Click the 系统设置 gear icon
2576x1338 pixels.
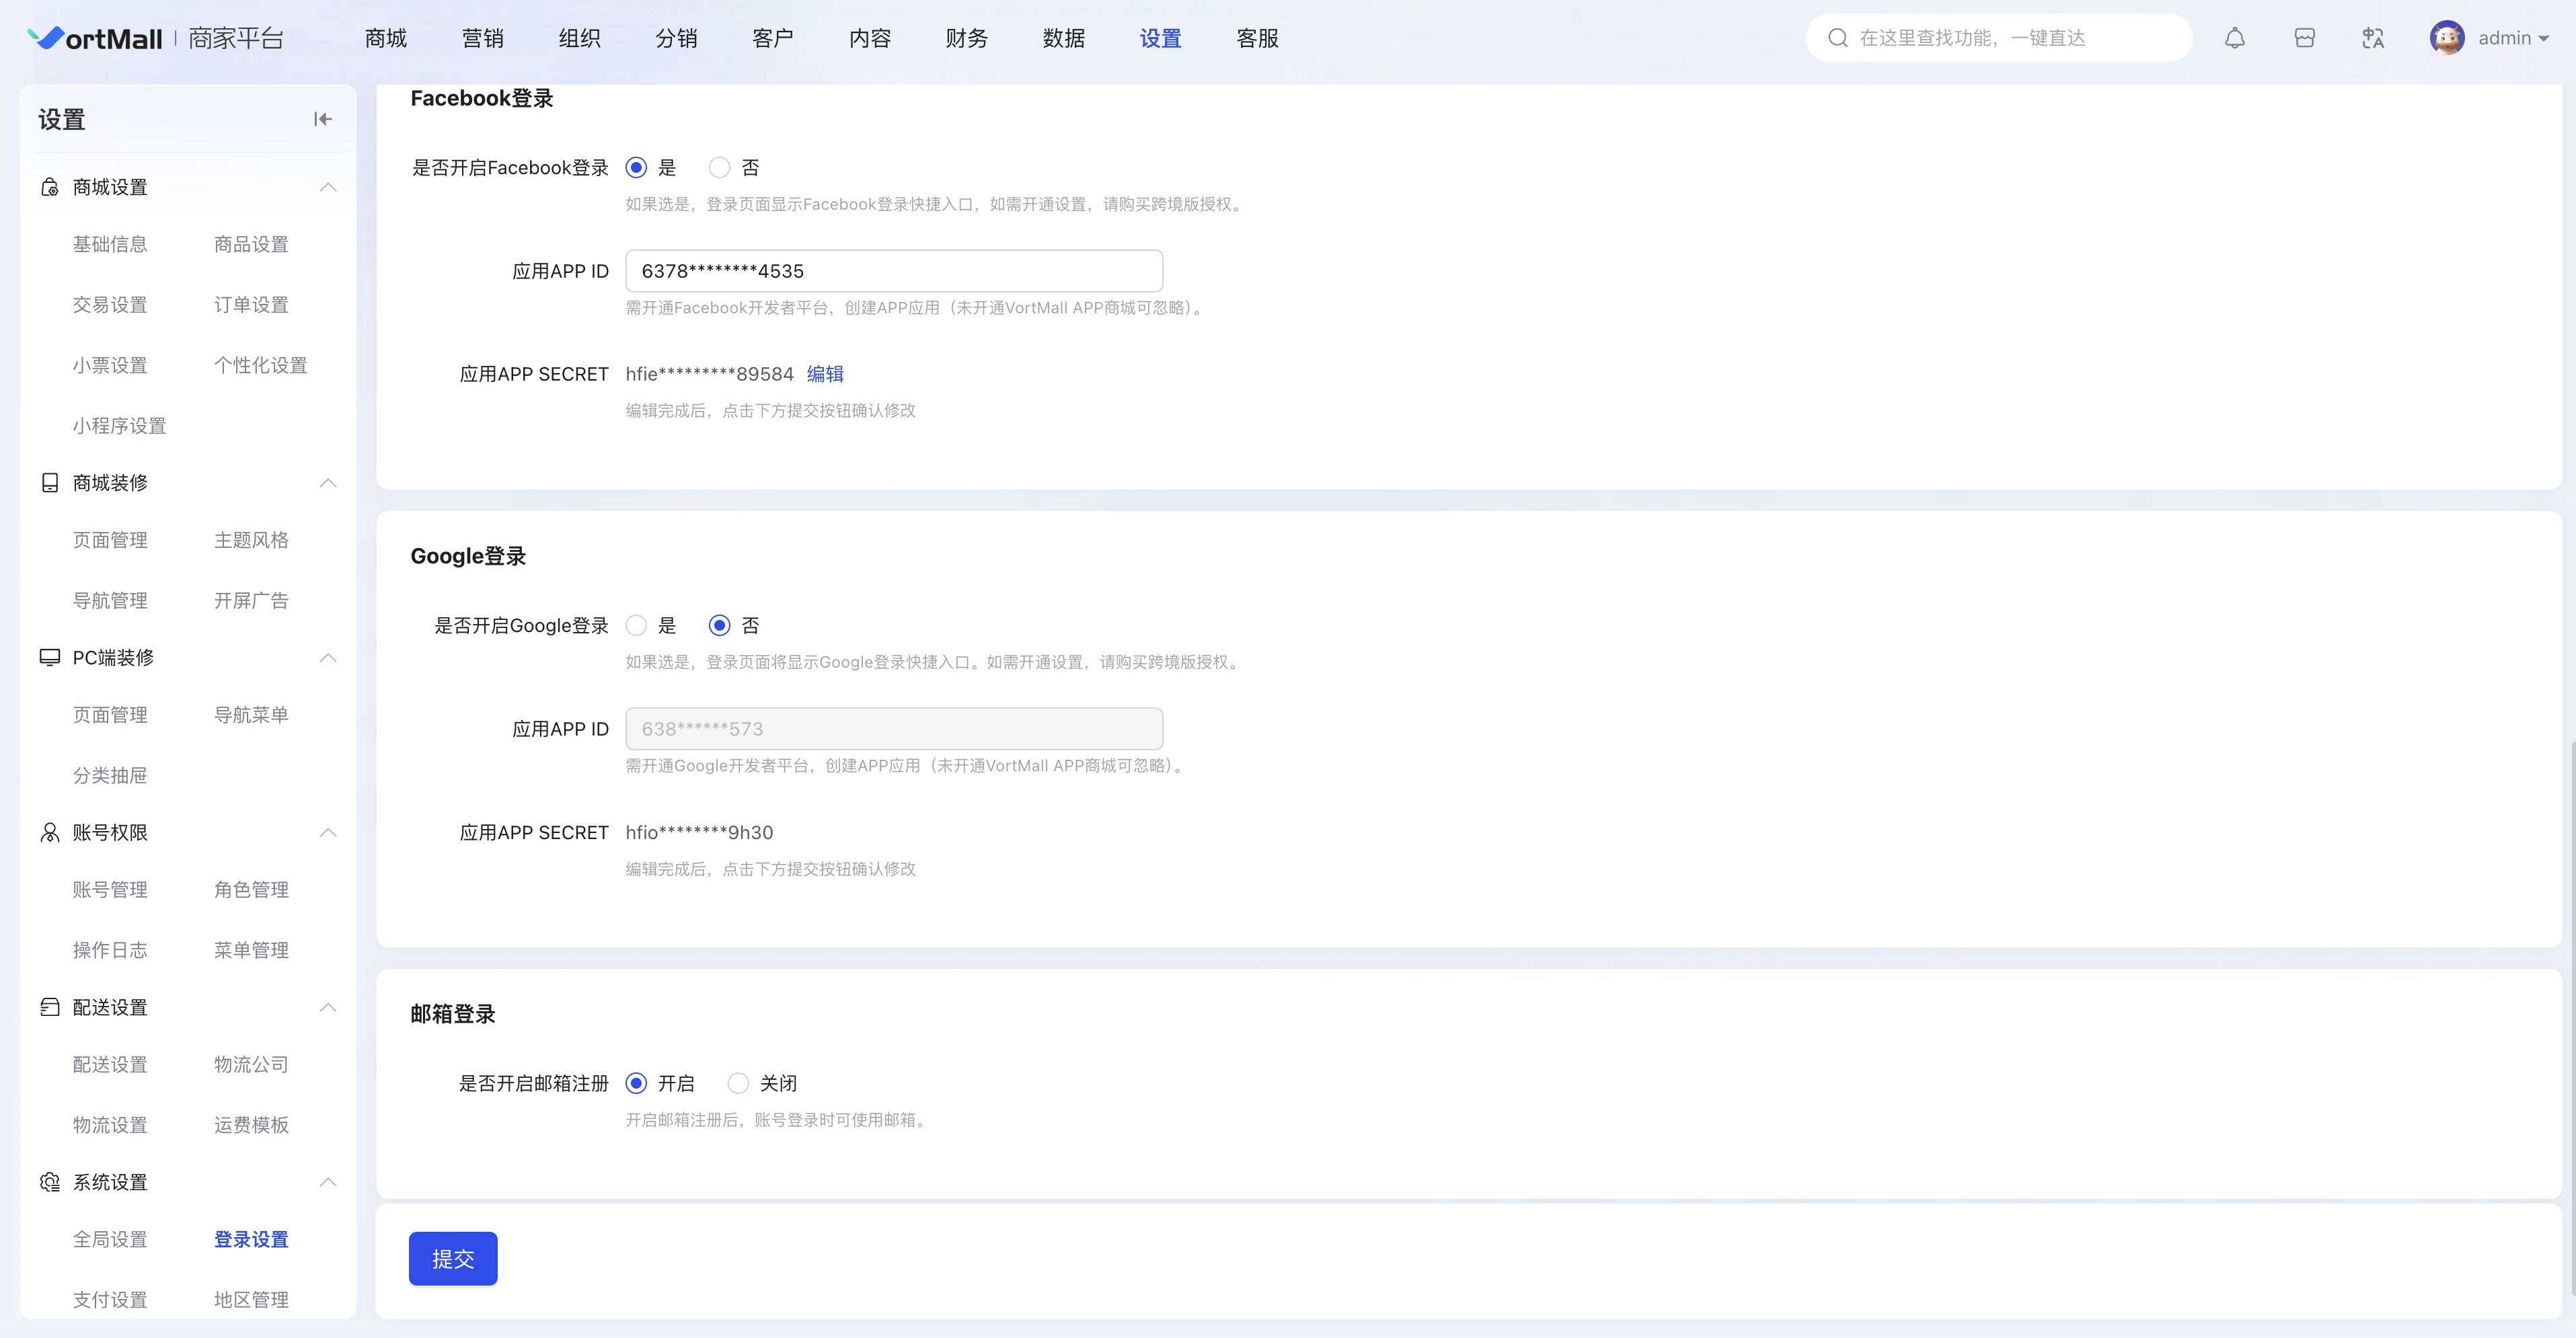[49, 1182]
